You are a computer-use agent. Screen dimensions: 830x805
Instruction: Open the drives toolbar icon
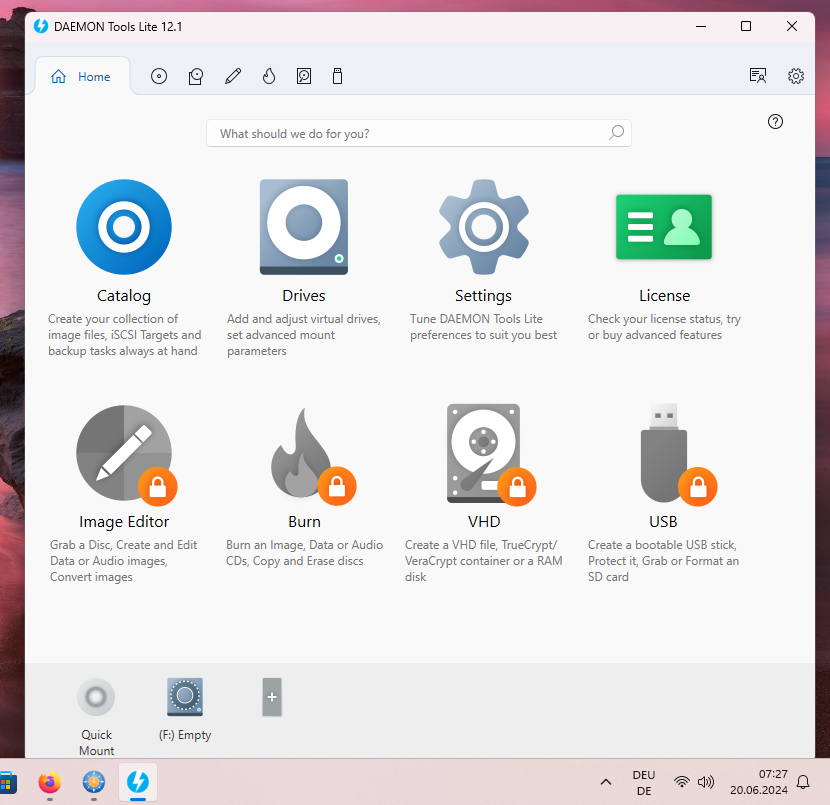(x=196, y=76)
